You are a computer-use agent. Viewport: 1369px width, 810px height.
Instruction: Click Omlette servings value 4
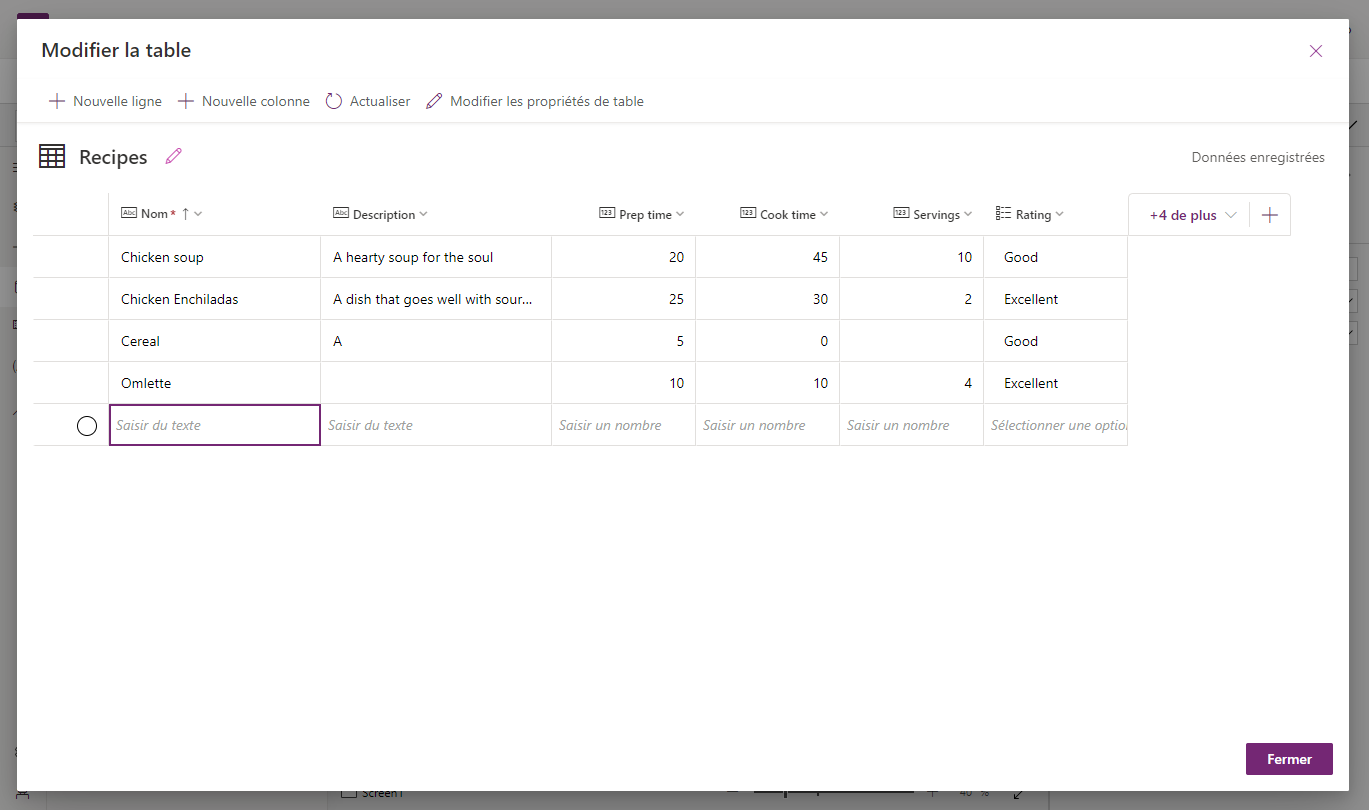click(x=912, y=383)
